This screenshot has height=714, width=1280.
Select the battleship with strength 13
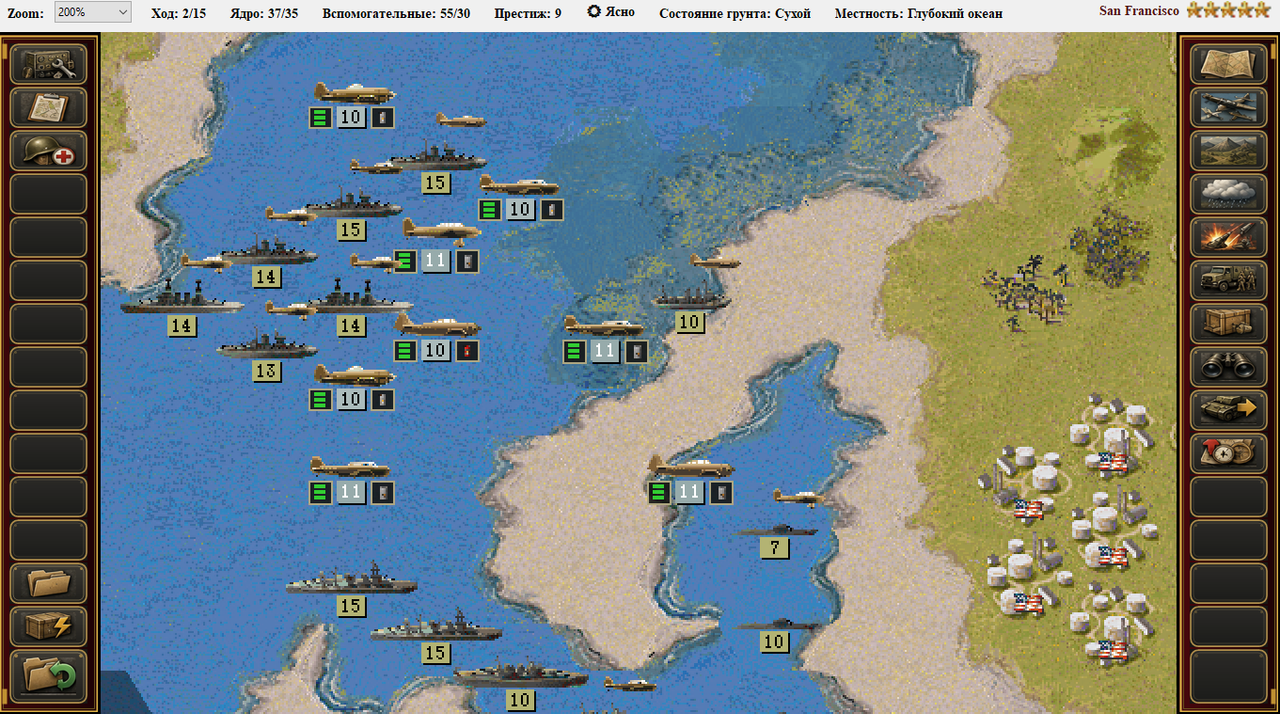pos(266,348)
